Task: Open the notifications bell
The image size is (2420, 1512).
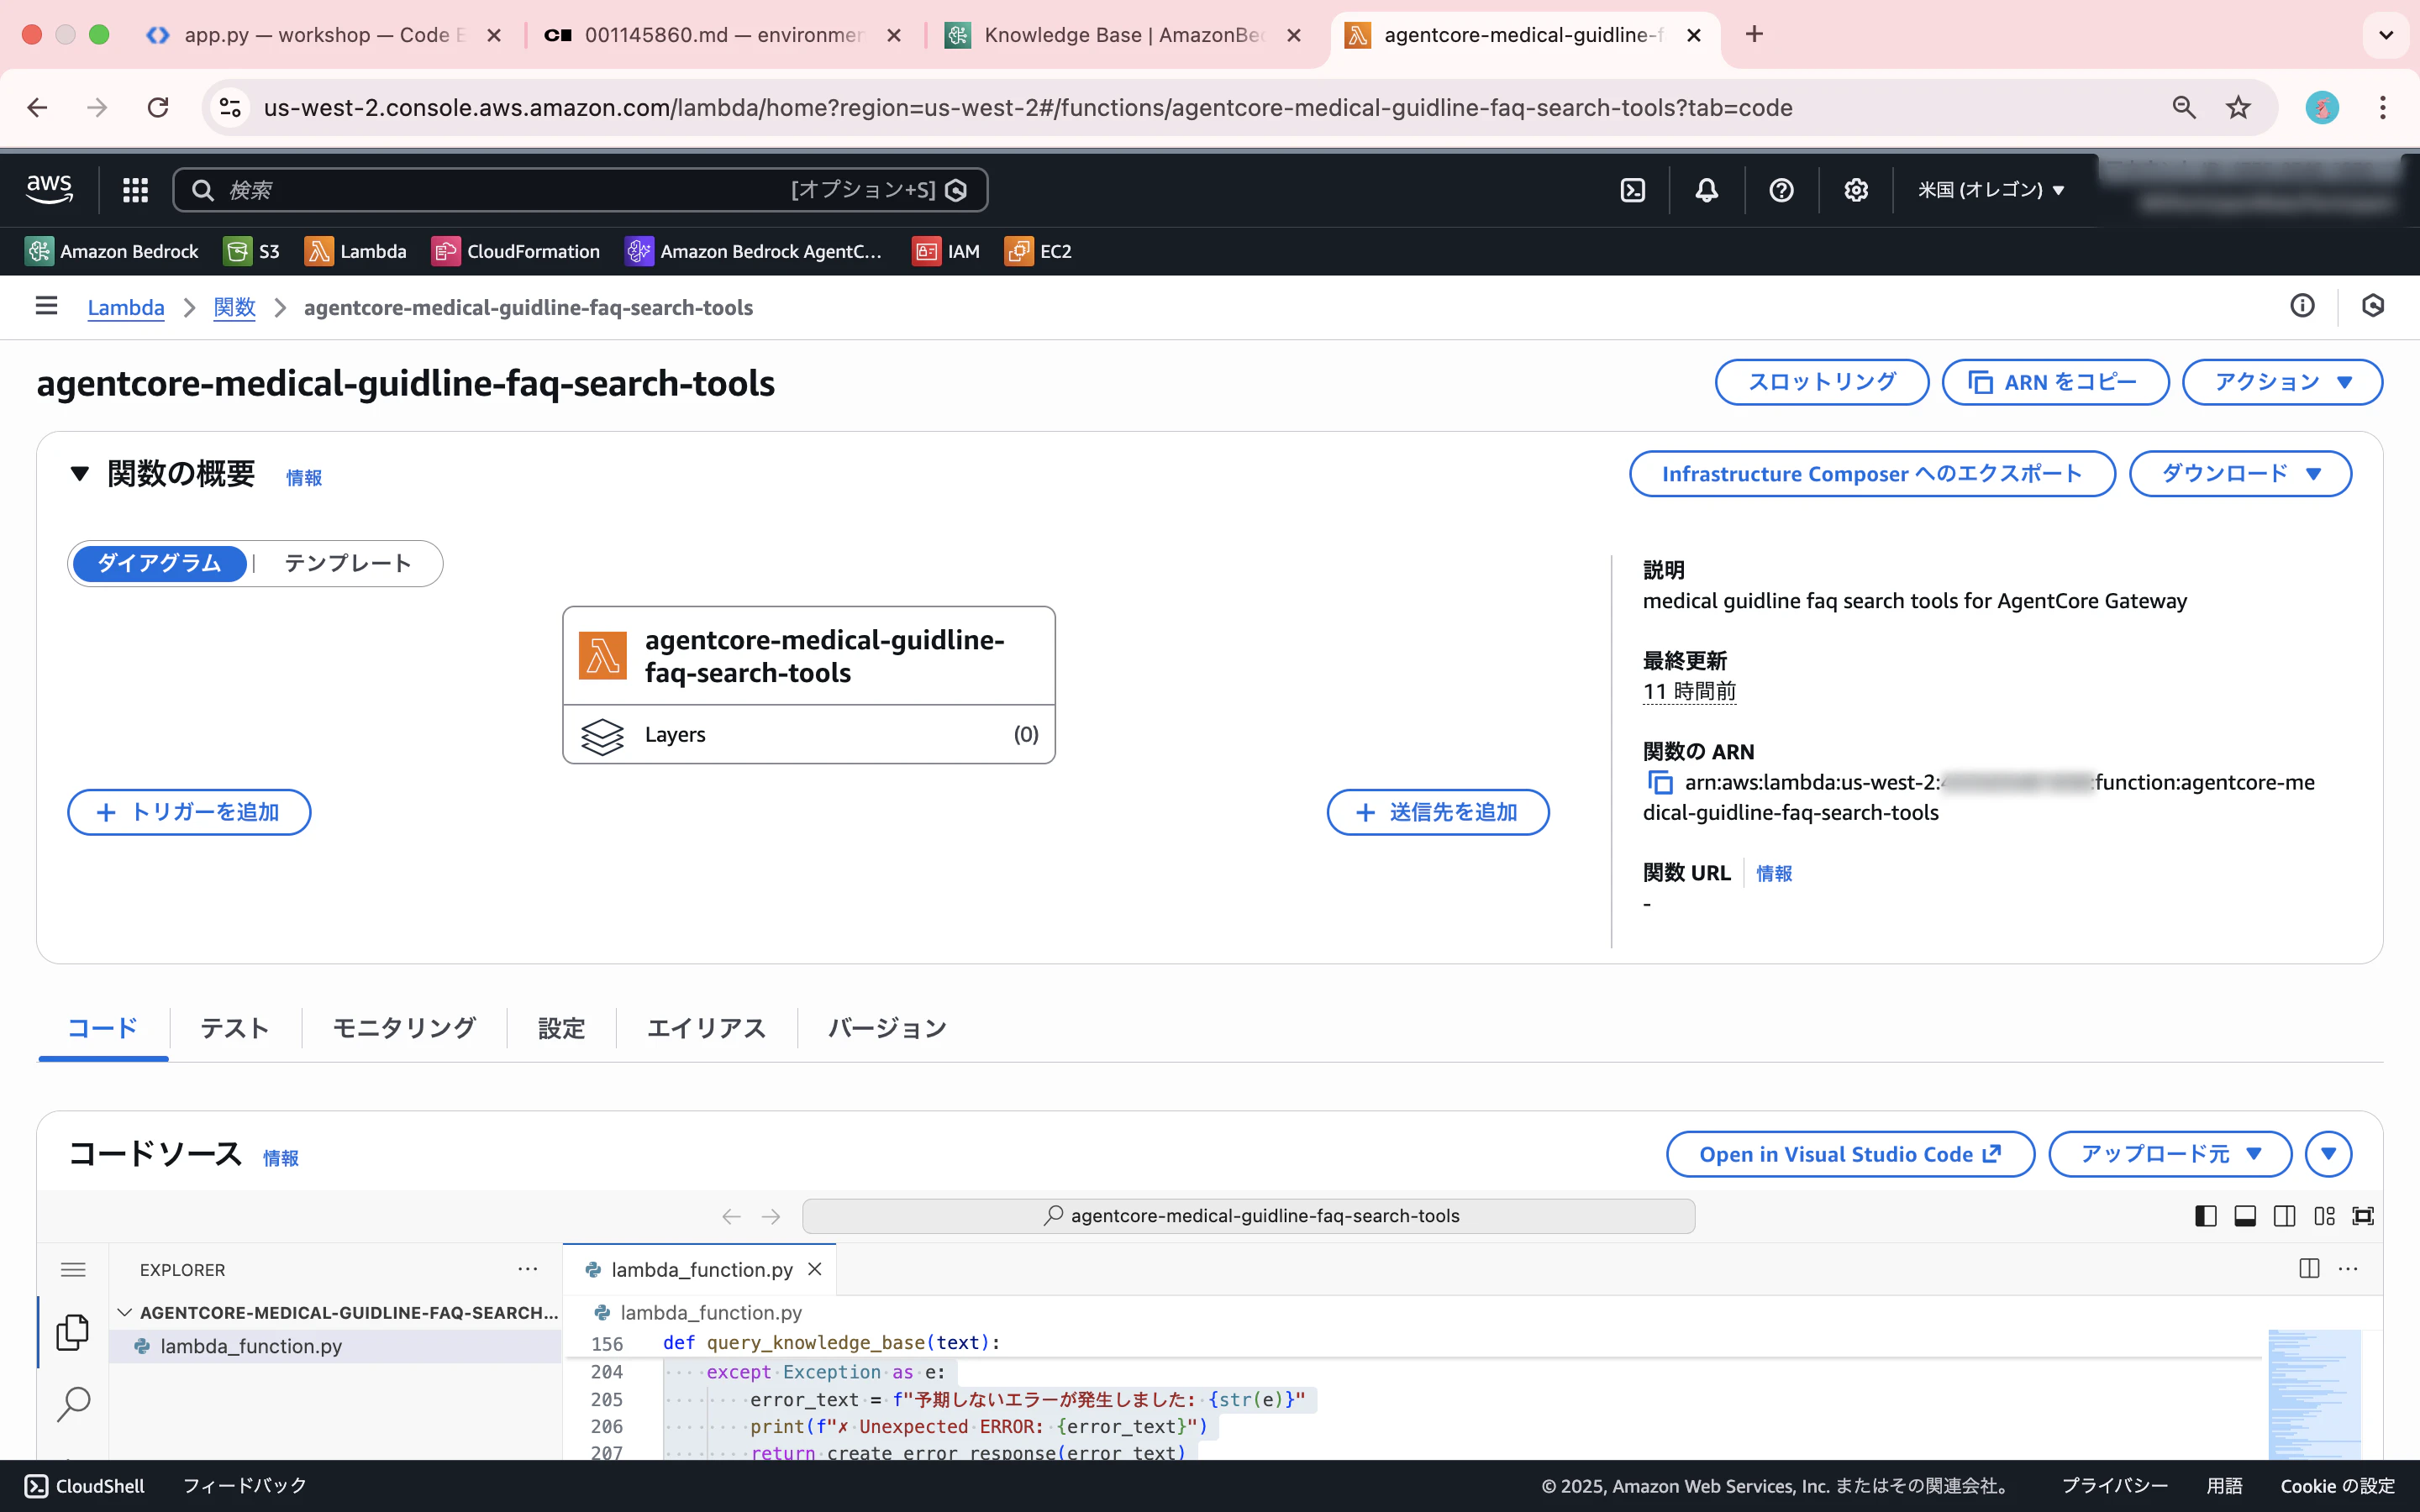Action: point(1707,190)
